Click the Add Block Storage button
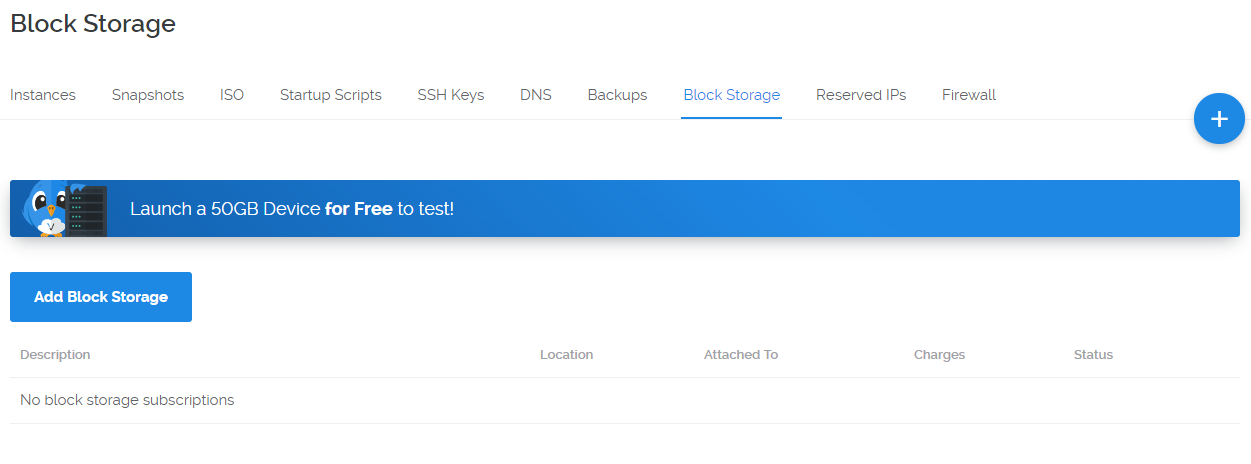 click(x=101, y=297)
